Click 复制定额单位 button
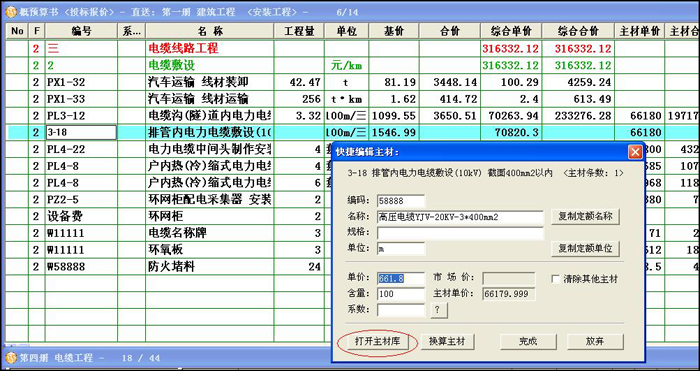 (585, 249)
